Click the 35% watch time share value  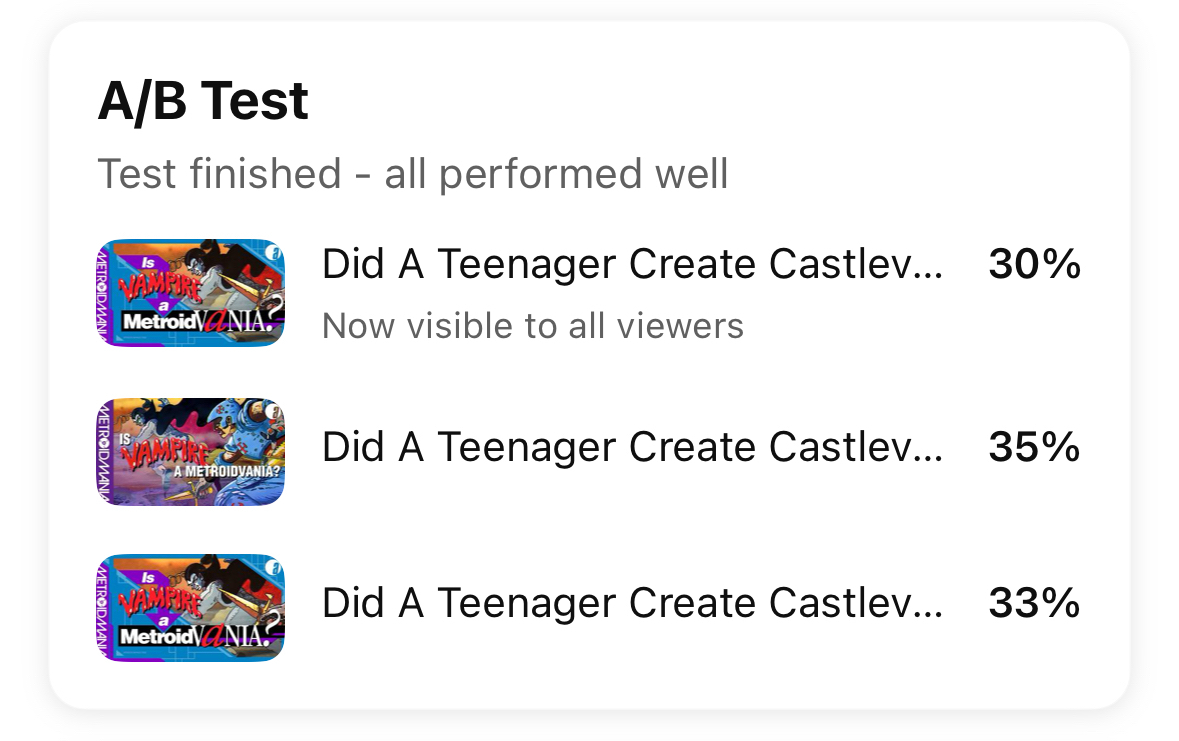[x=1034, y=448]
